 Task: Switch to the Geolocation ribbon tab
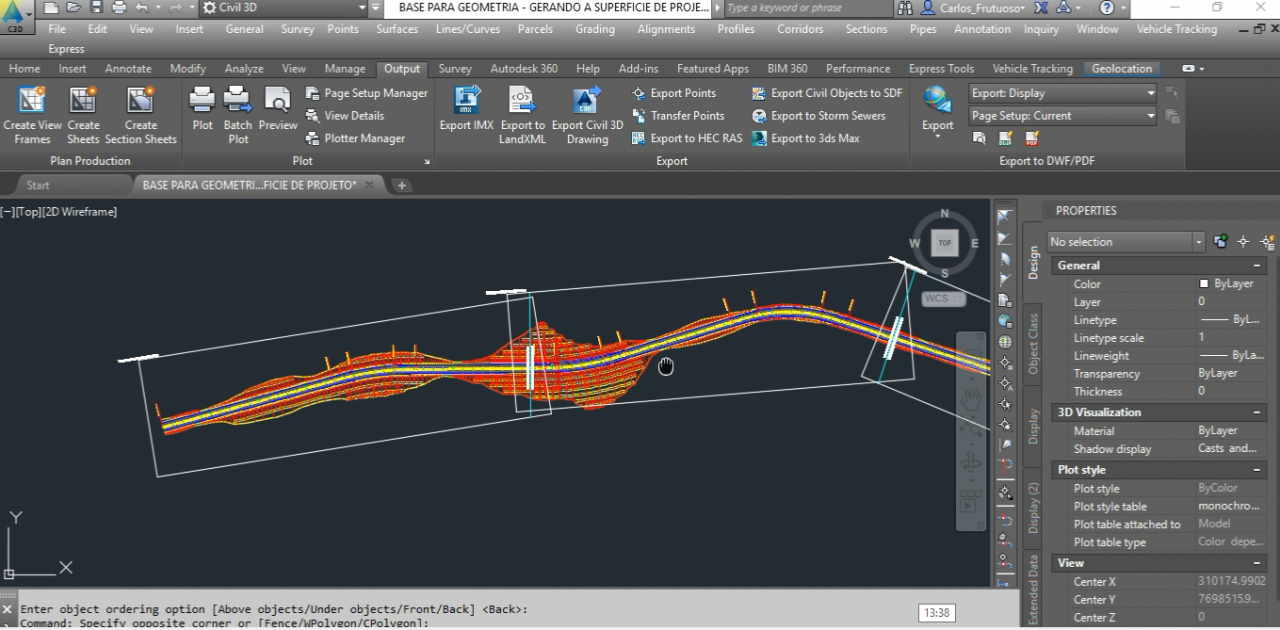[1122, 69]
